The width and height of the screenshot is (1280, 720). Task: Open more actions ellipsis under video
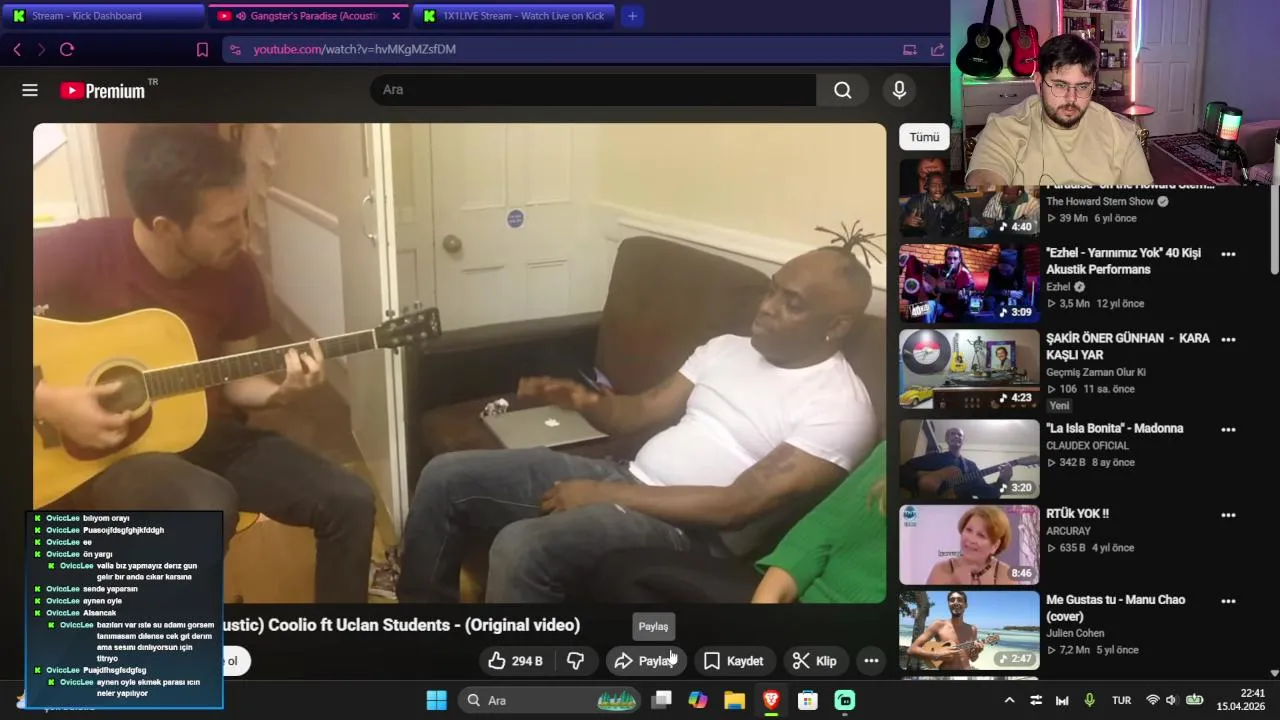(x=871, y=661)
